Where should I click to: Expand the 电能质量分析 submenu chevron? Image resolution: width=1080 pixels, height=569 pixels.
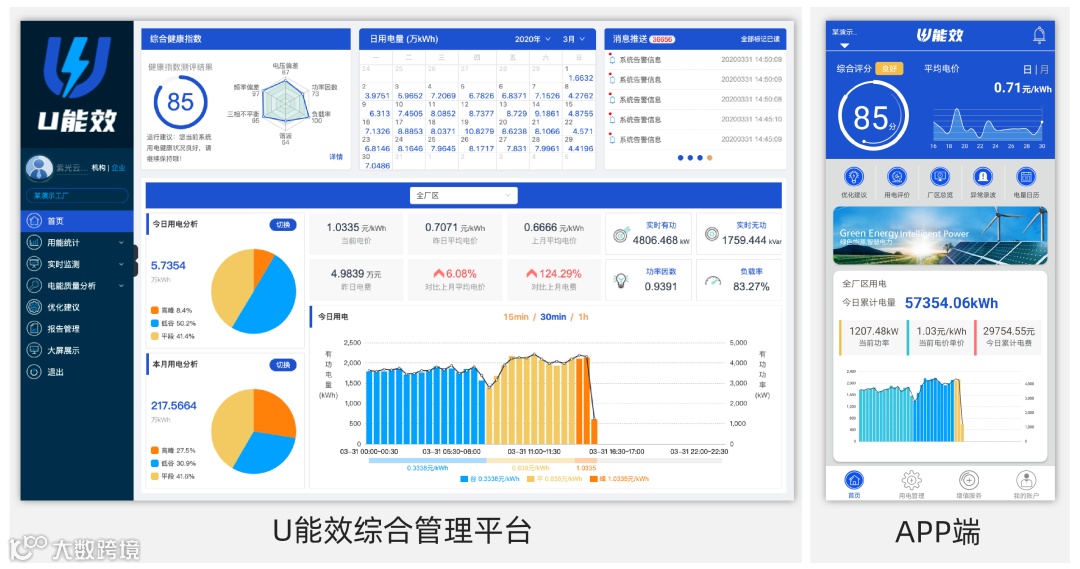pyautogui.click(x=121, y=285)
